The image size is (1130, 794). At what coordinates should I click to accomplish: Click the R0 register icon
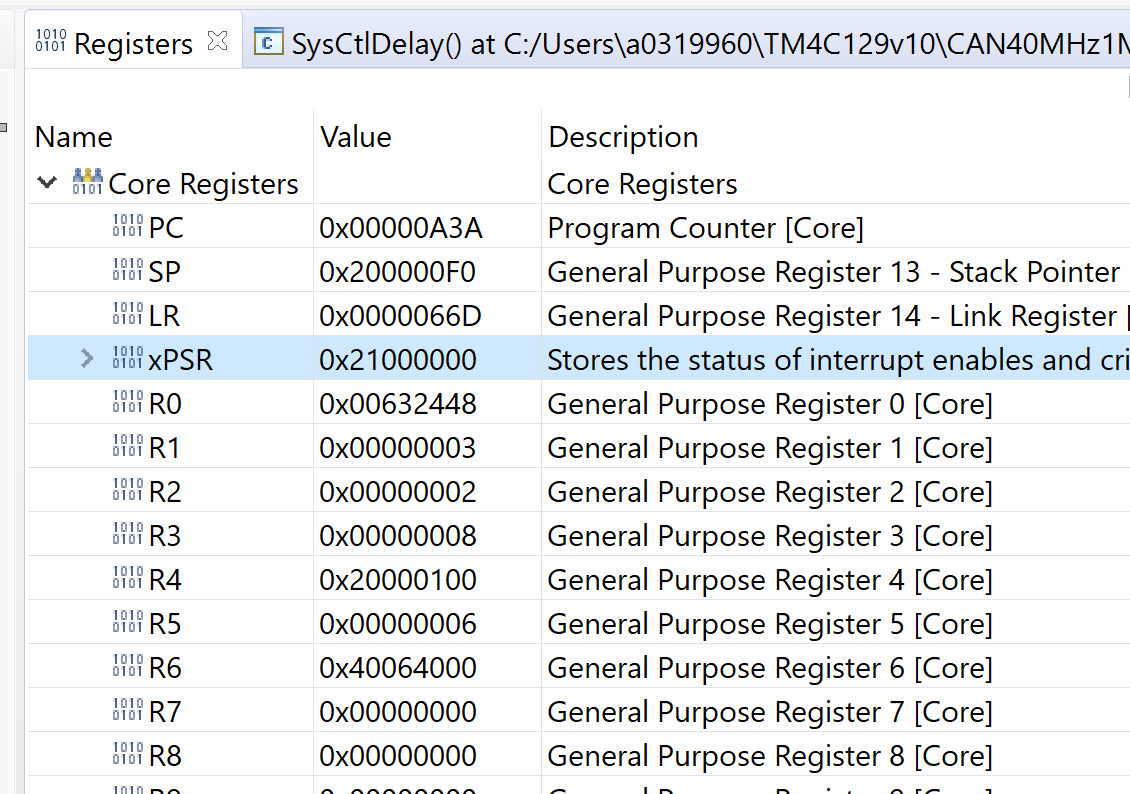(128, 403)
